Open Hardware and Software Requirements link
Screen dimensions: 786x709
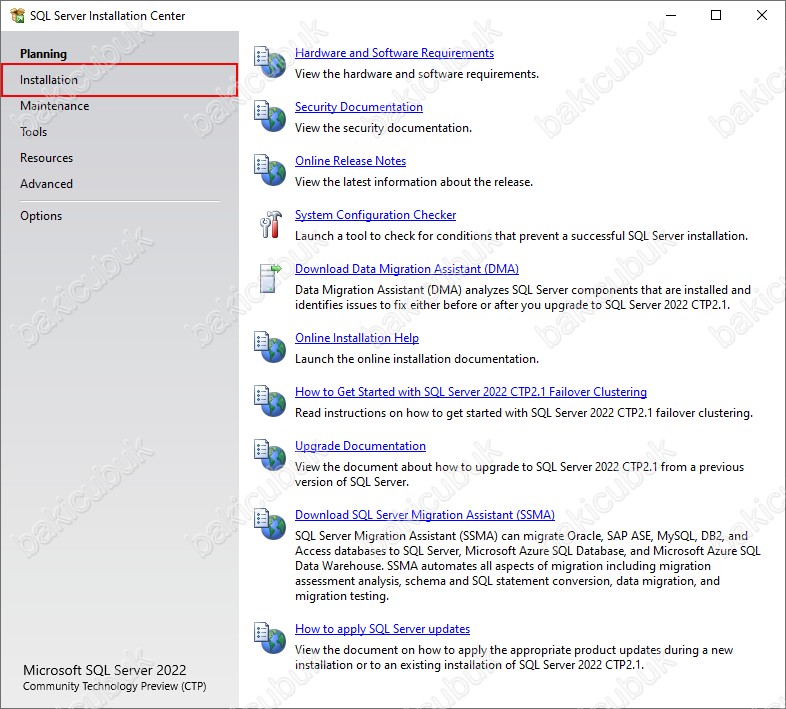pos(395,53)
